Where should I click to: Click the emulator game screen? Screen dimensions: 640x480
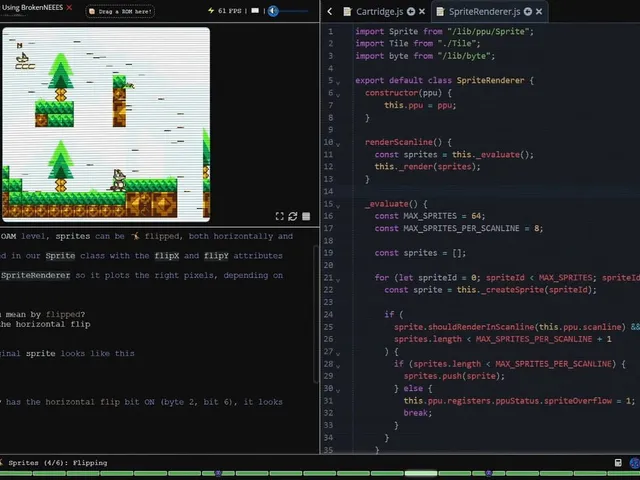pos(106,124)
